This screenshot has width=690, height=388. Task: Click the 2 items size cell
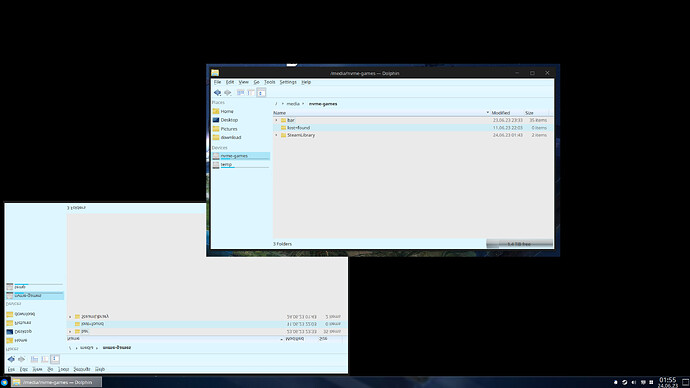pos(539,135)
